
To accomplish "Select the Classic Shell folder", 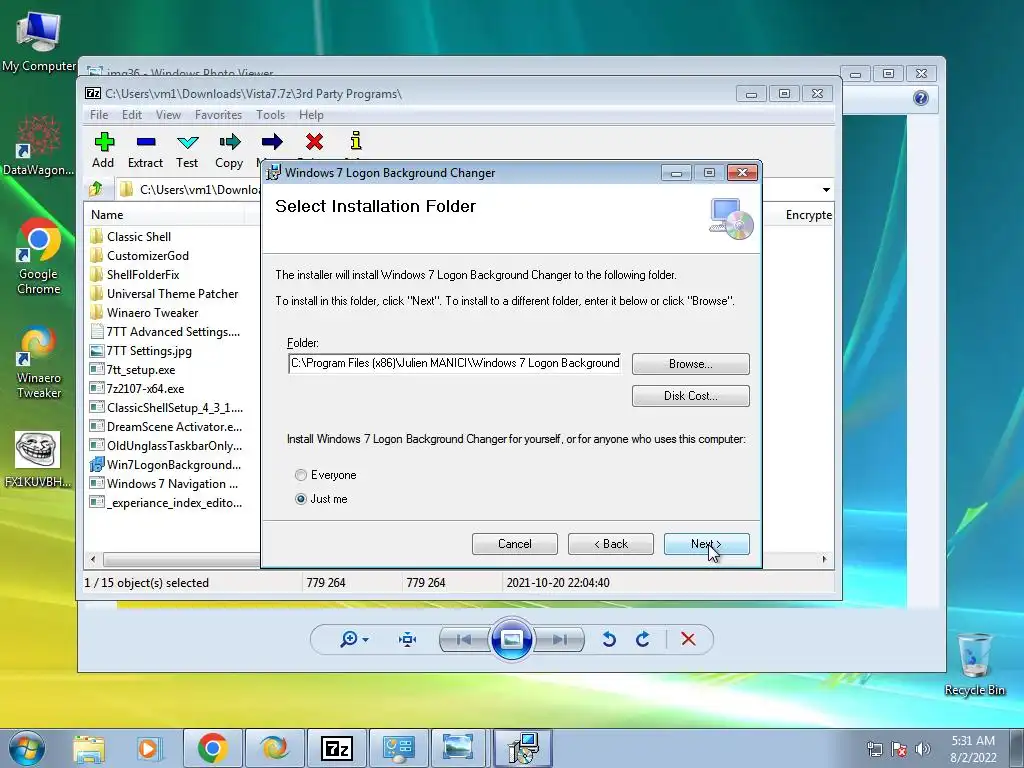I will tap(138, 236).
